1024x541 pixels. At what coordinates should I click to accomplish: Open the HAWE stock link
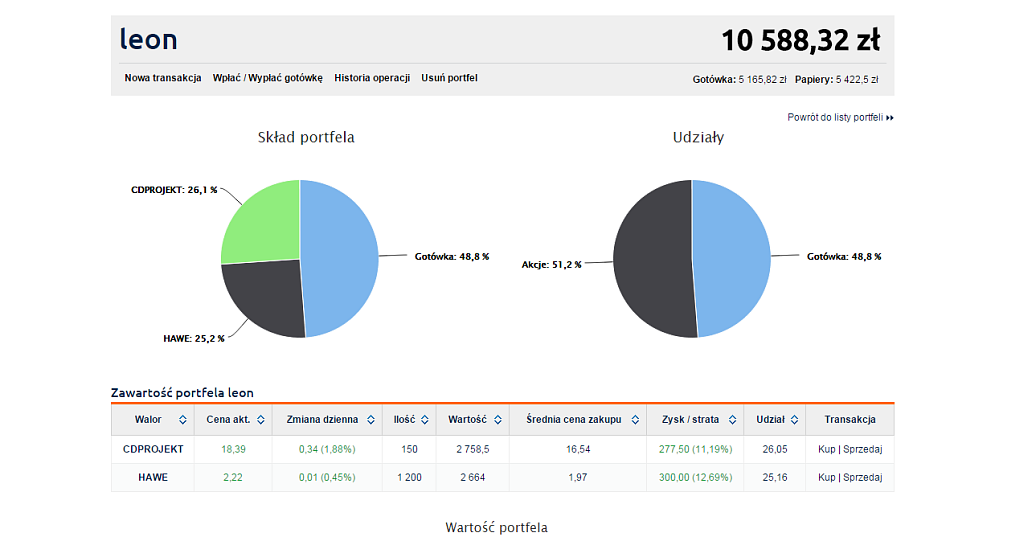(153, 478)
